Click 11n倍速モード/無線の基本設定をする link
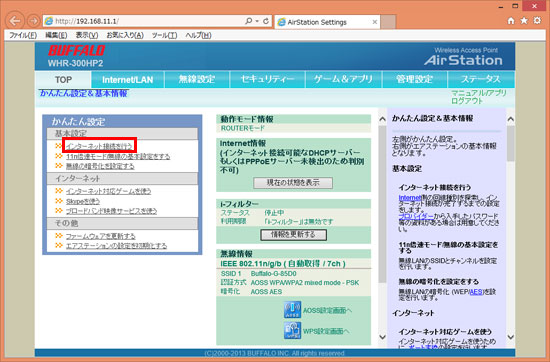 click(x=118, y=156)
